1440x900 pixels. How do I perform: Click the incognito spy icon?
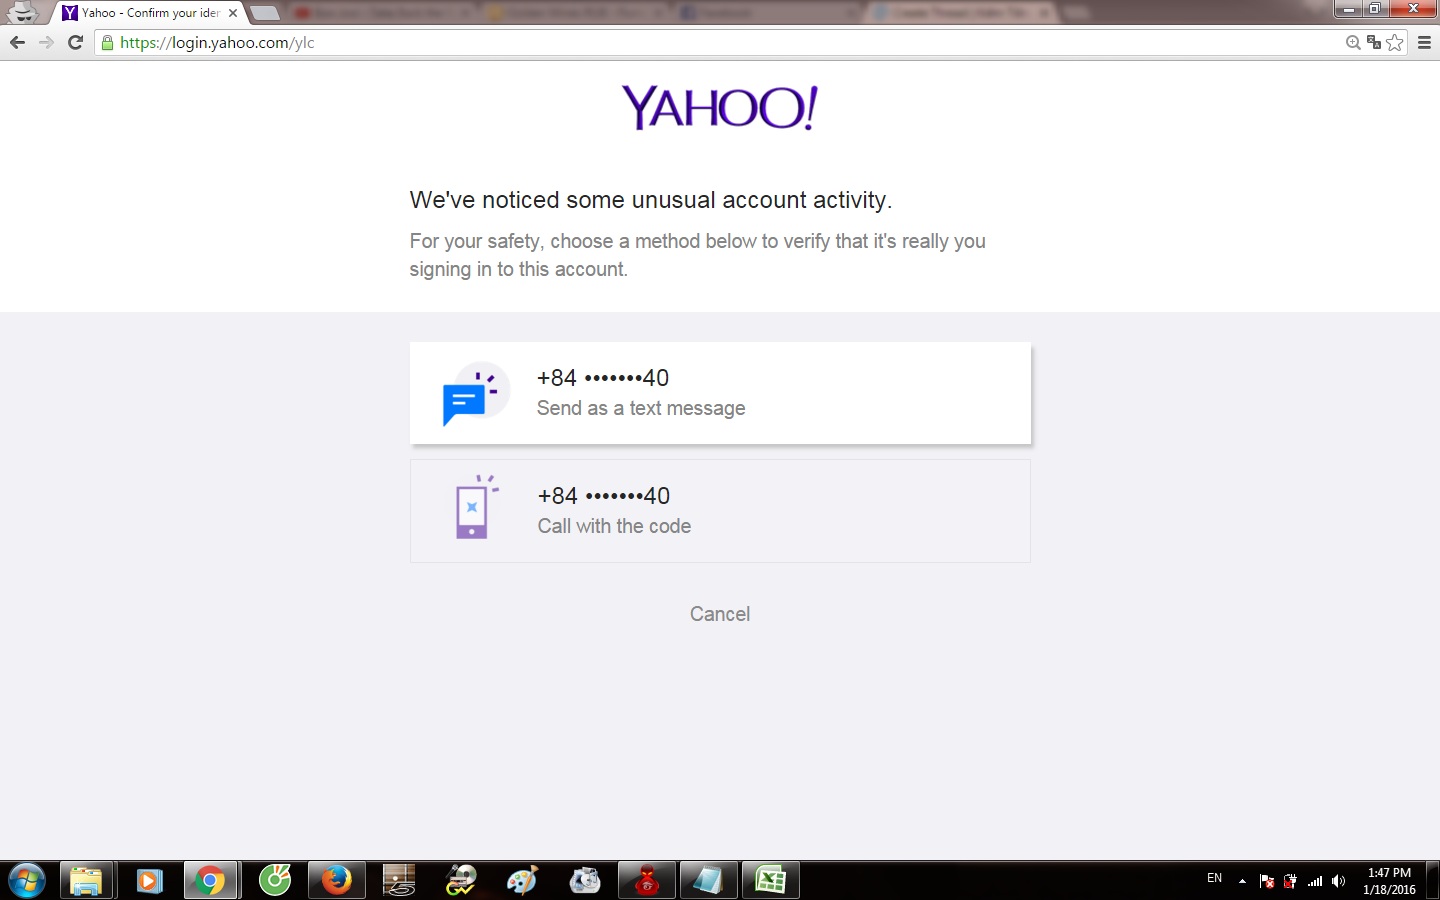(22, 12)
